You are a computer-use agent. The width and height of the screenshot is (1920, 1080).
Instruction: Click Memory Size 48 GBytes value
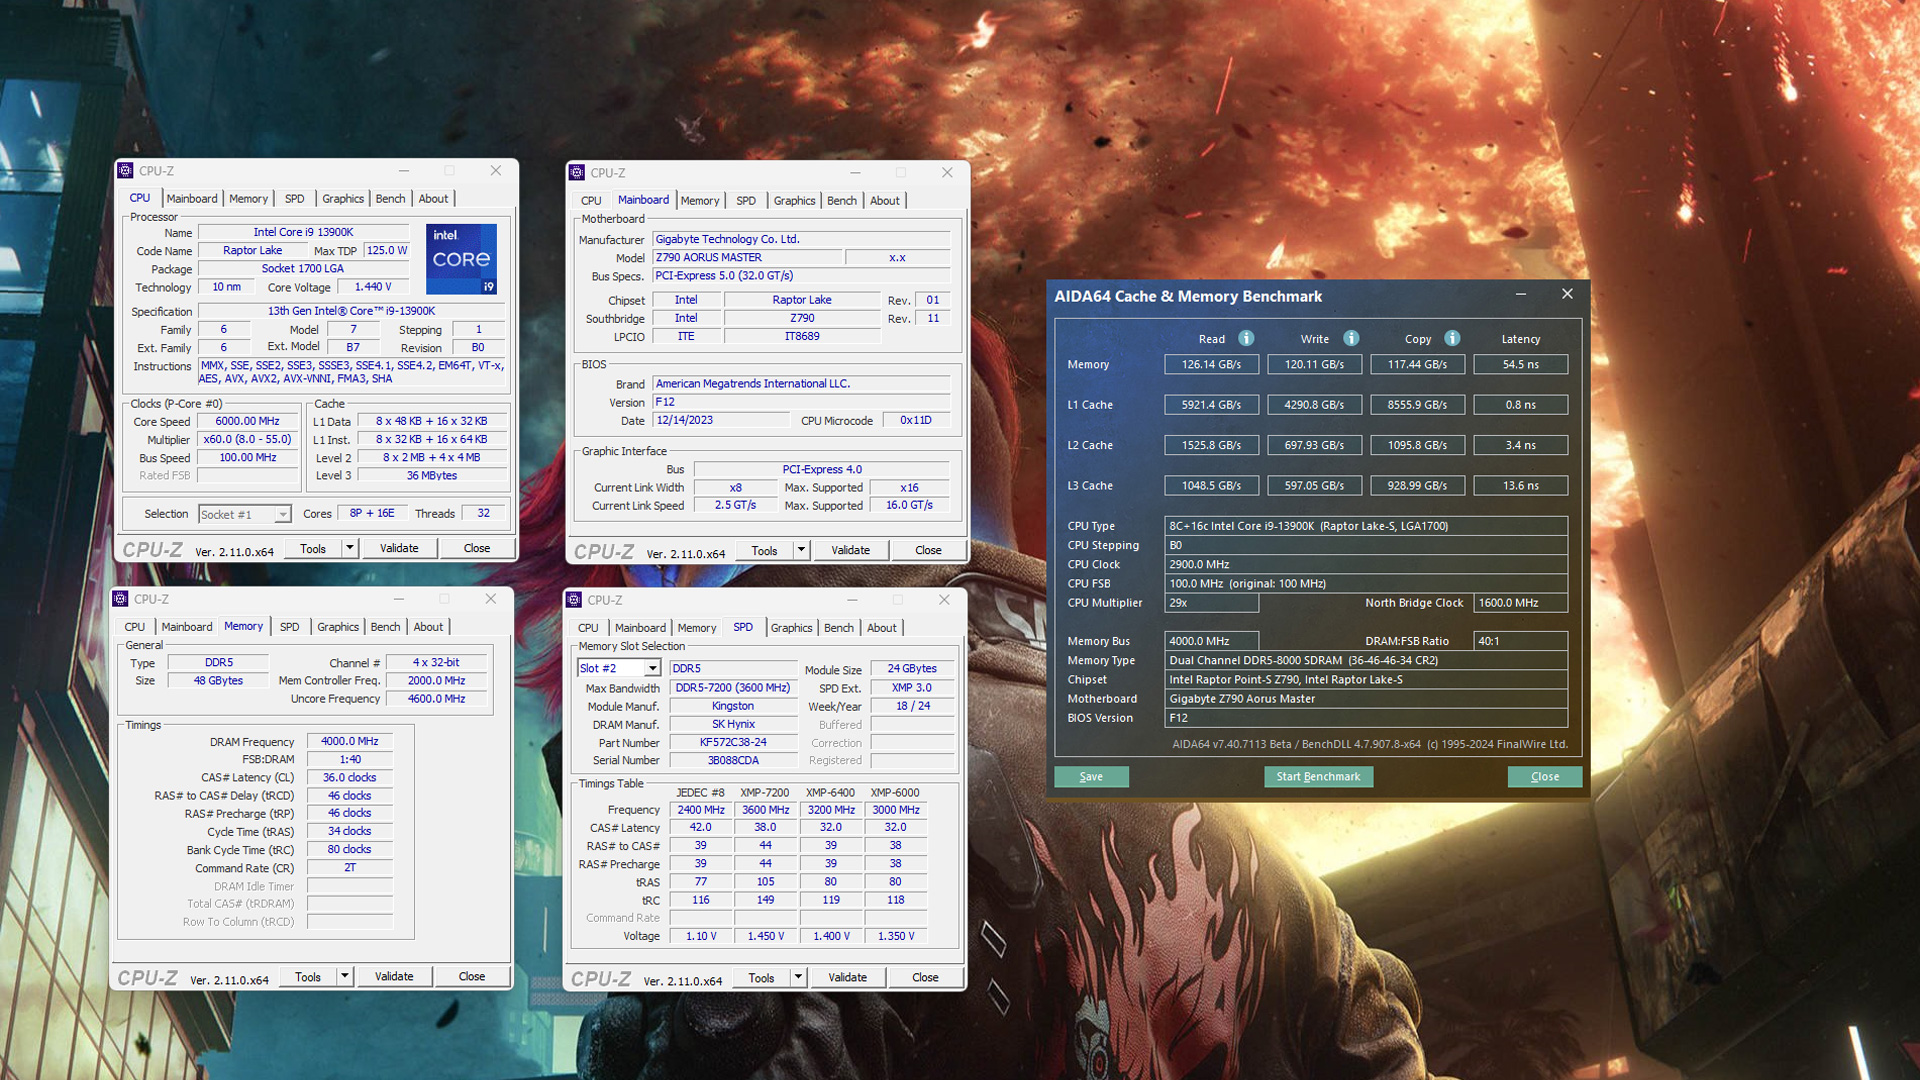click(x=218, y=681)
